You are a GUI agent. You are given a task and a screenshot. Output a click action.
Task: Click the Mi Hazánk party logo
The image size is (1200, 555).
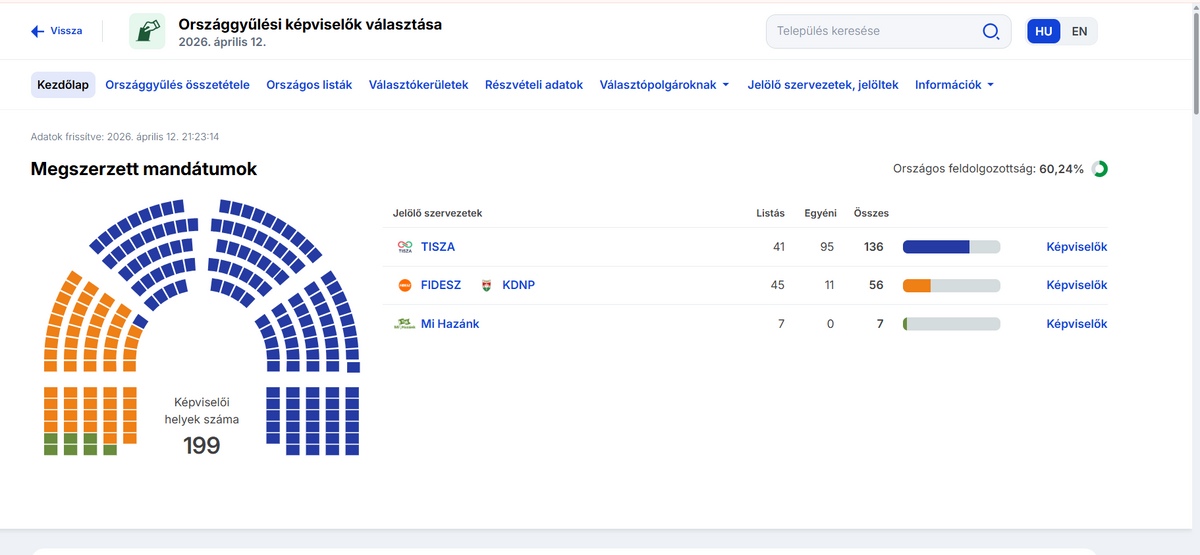[405, 324]
